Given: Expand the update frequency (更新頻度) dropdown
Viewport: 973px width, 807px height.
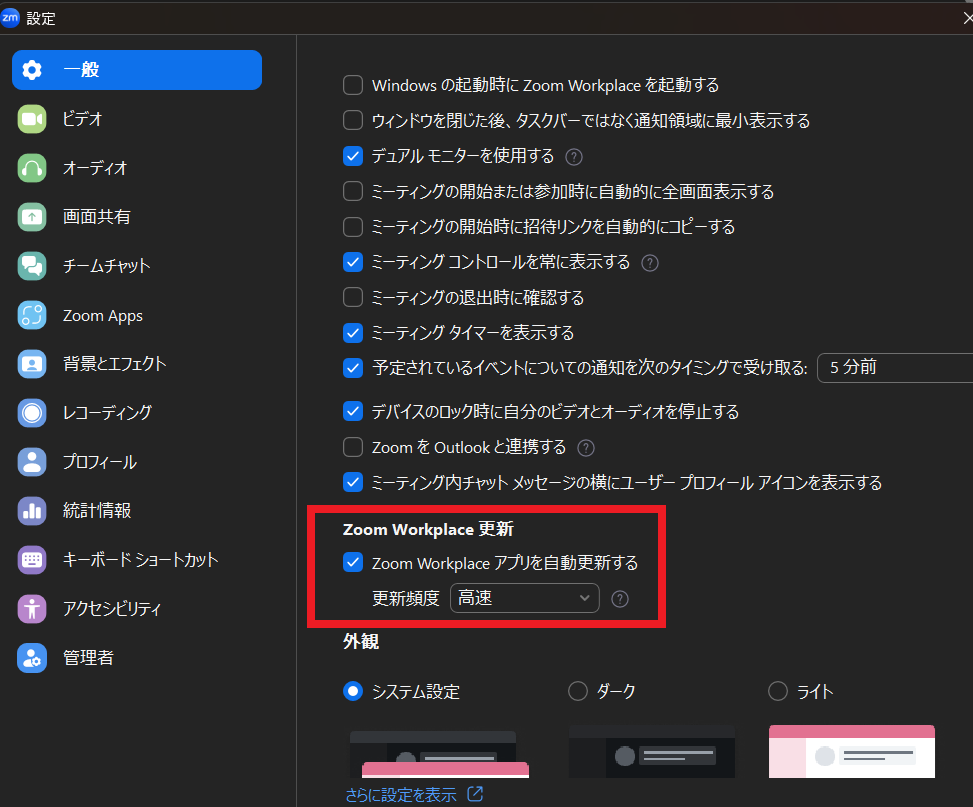Looking at the screenshot, I should (524, 598).
